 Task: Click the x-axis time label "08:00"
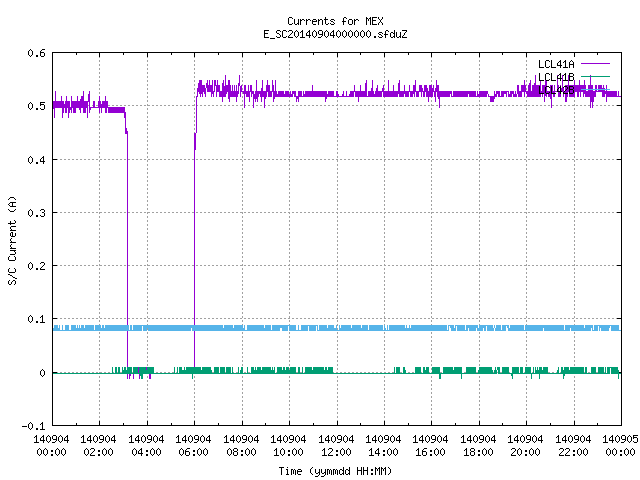pyautogui.click(x=241, y=452)
